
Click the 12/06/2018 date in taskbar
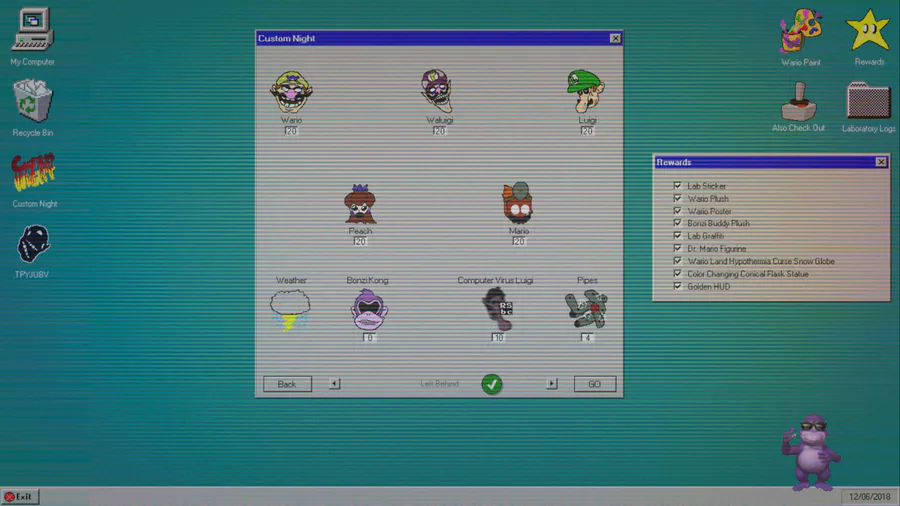click(870, 496)
